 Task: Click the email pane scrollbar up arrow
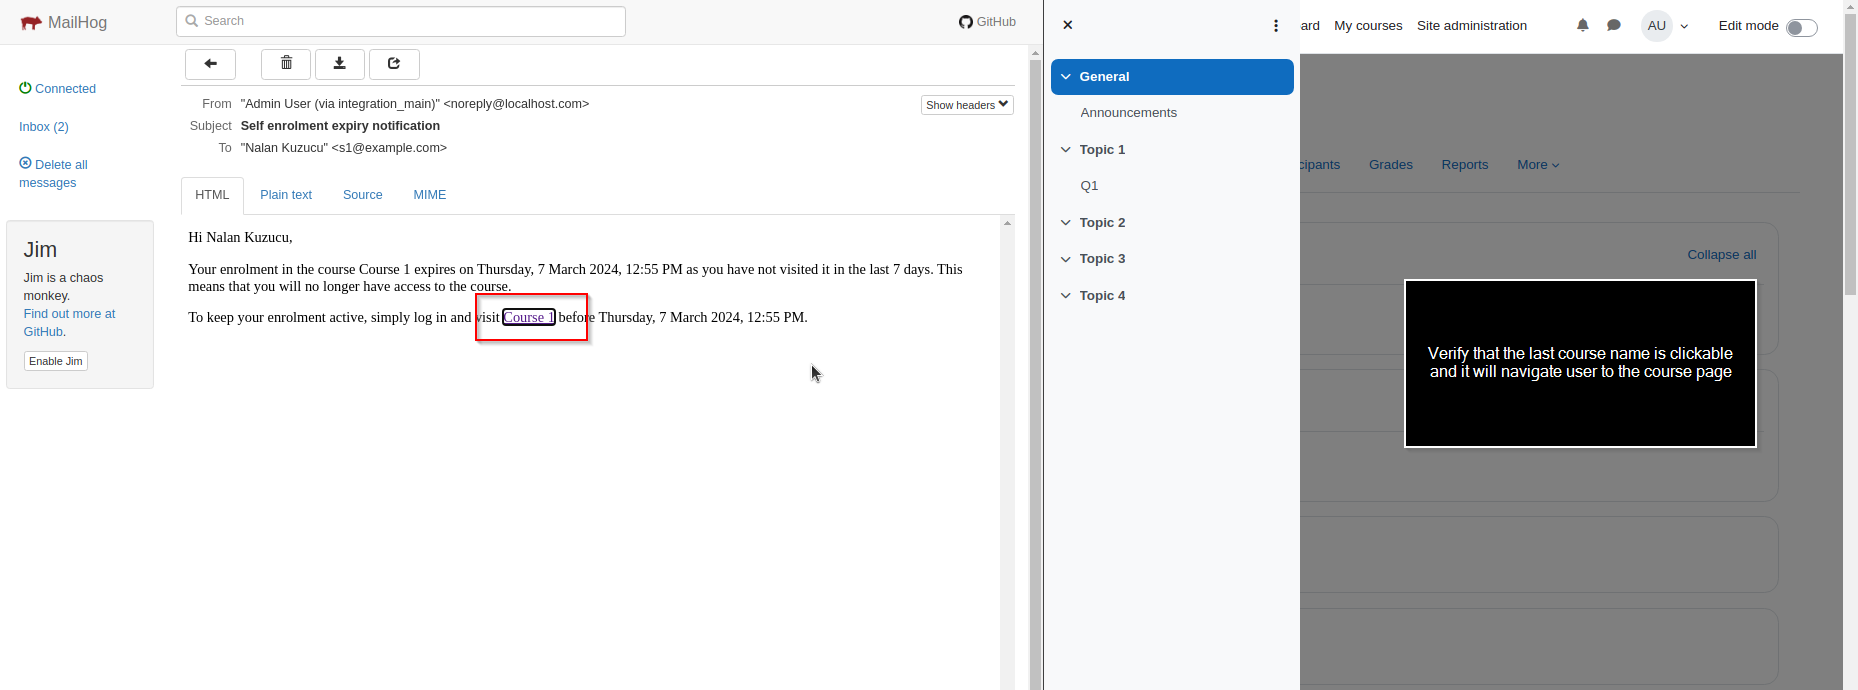click(x=1007, y=223)
